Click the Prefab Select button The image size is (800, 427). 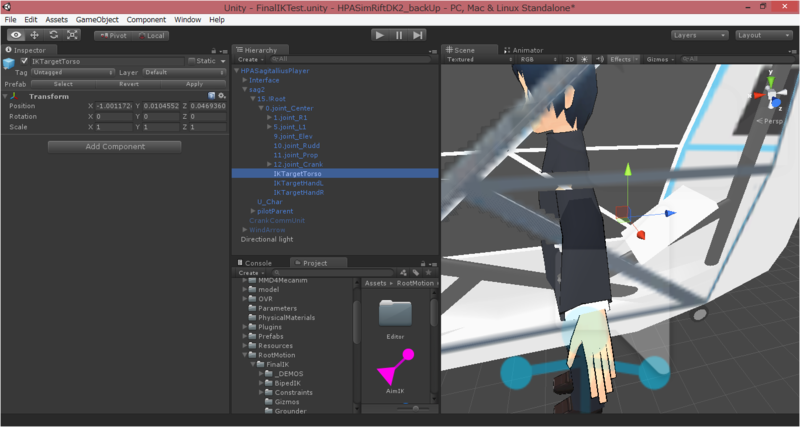(63, 84)
